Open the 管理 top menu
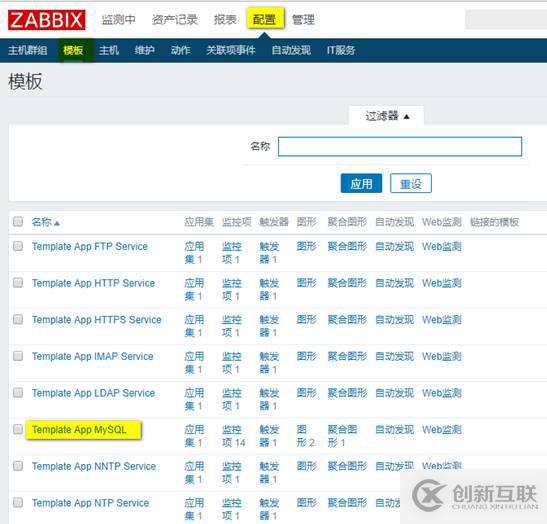The image size is (547, 524). click(303, 20)
